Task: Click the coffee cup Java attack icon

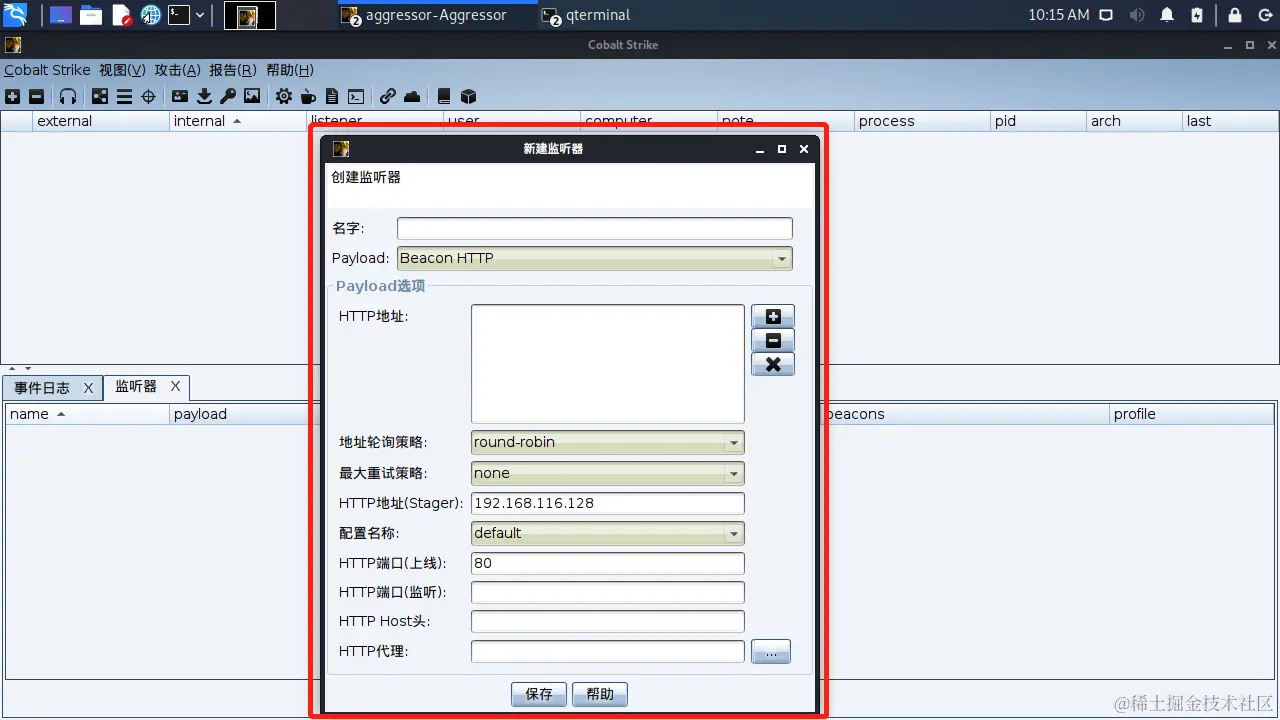Action: click(308, 96)
